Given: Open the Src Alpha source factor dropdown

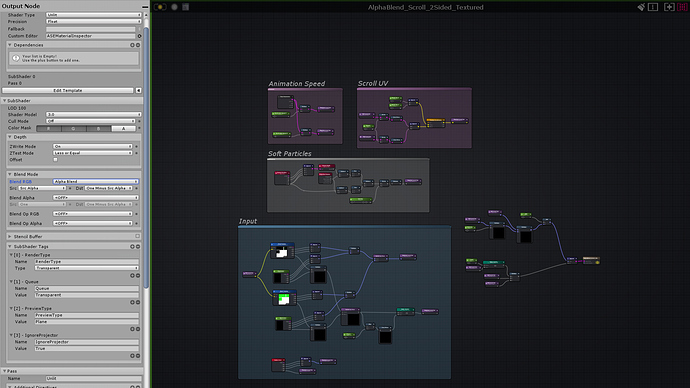Looking at the screenshot, I should coord(42,188).
